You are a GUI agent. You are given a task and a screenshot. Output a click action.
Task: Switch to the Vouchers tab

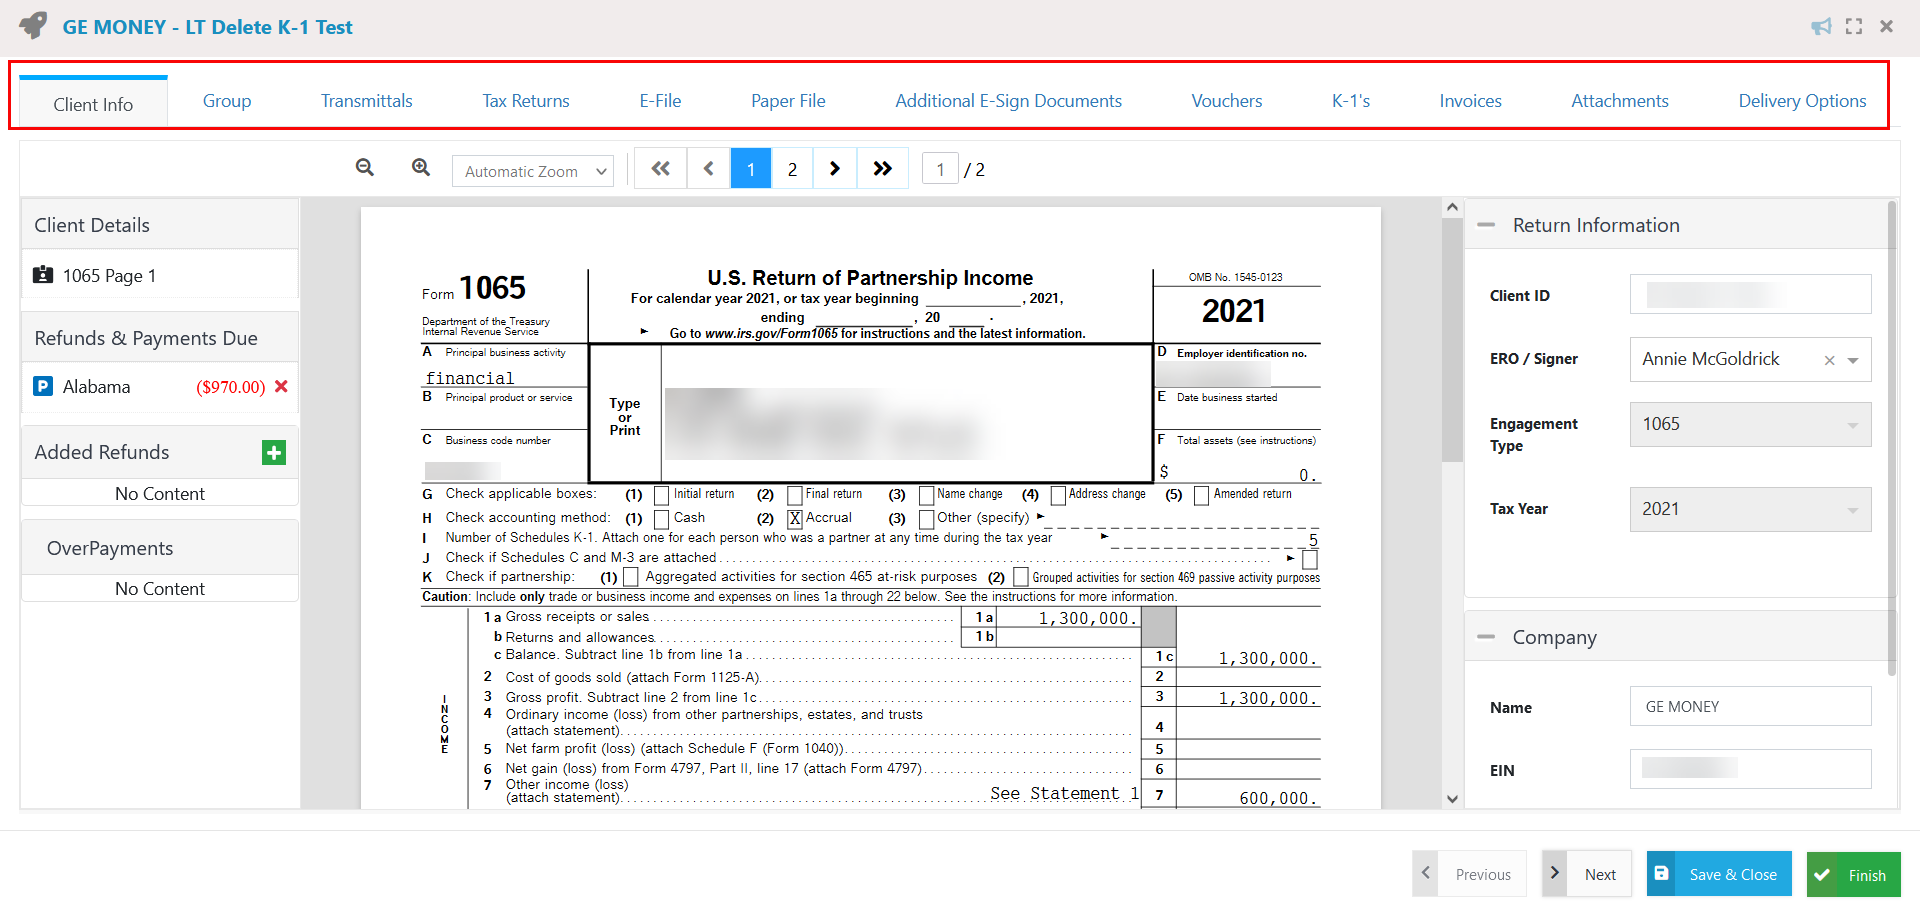pyautogui.click(x=1226, y=100)
